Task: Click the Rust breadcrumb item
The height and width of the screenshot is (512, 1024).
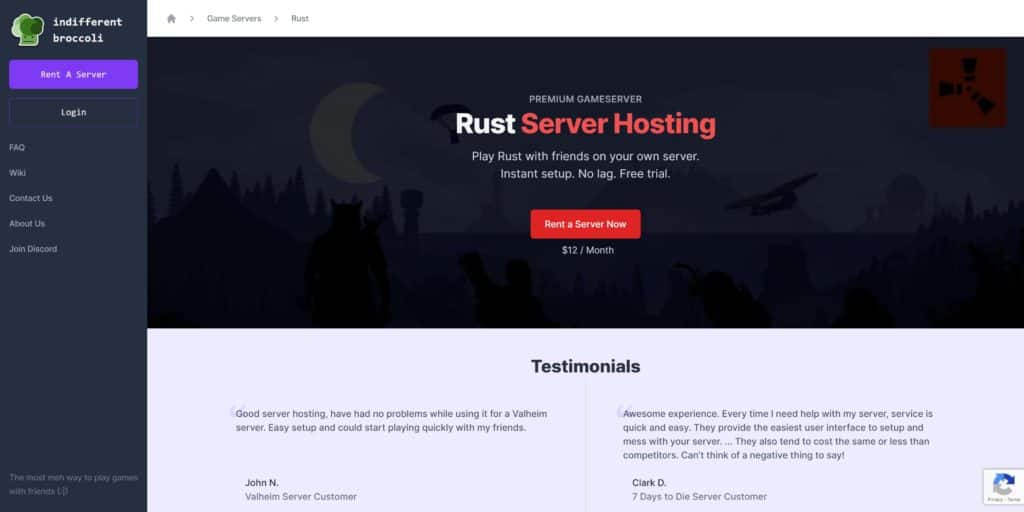Action: coord(300,18)
